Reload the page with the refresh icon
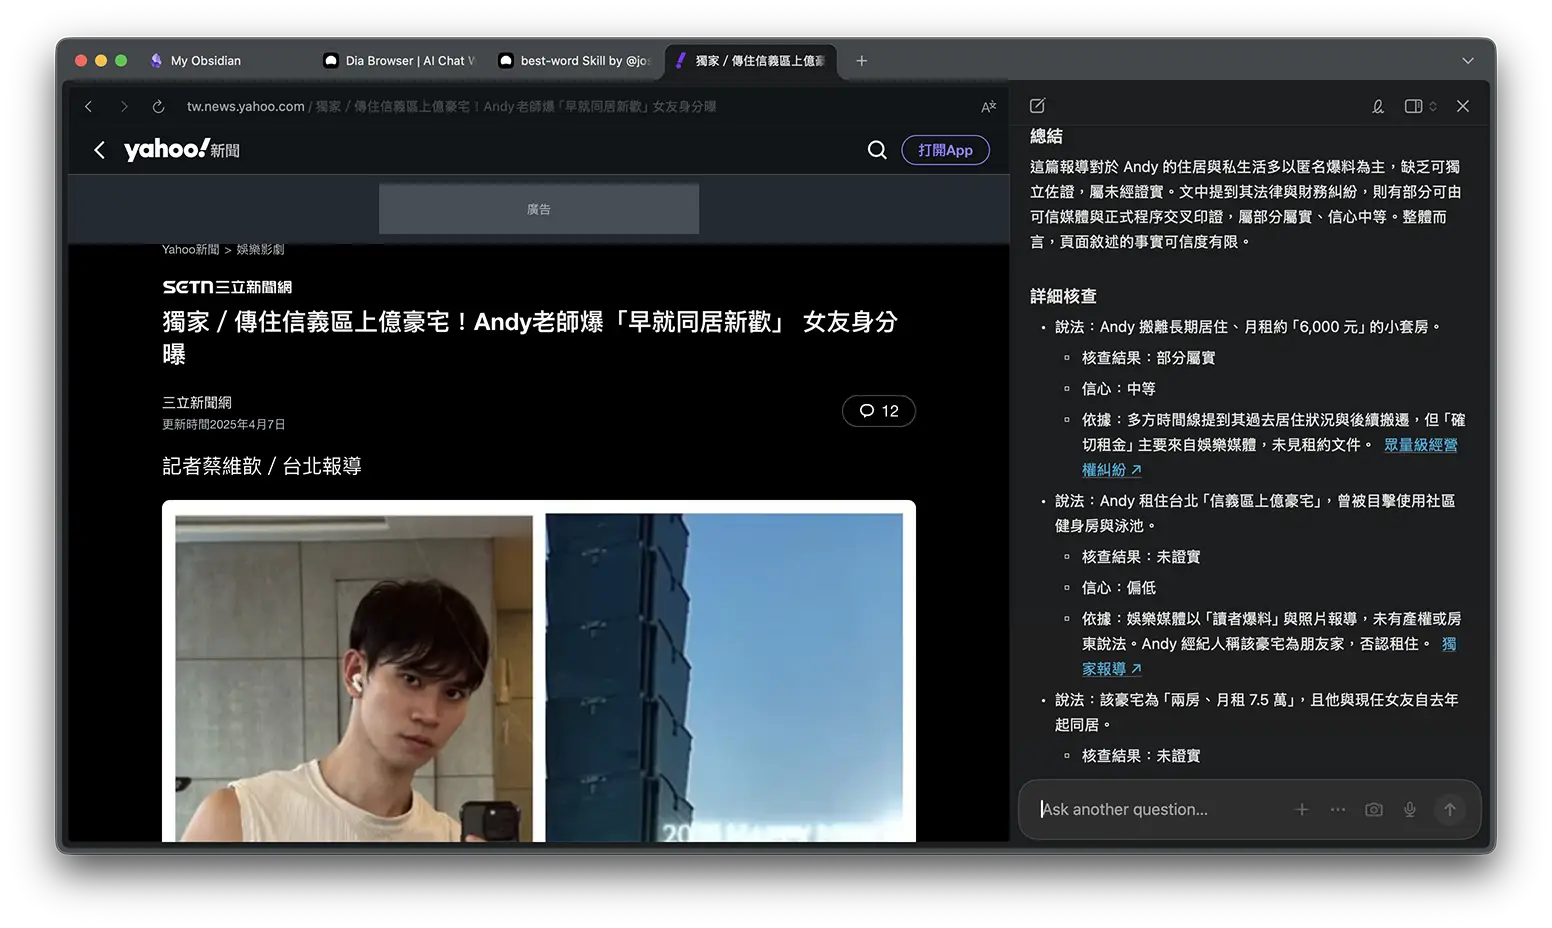This screenshot has height=928, width=1552. [x=158, y=106]
